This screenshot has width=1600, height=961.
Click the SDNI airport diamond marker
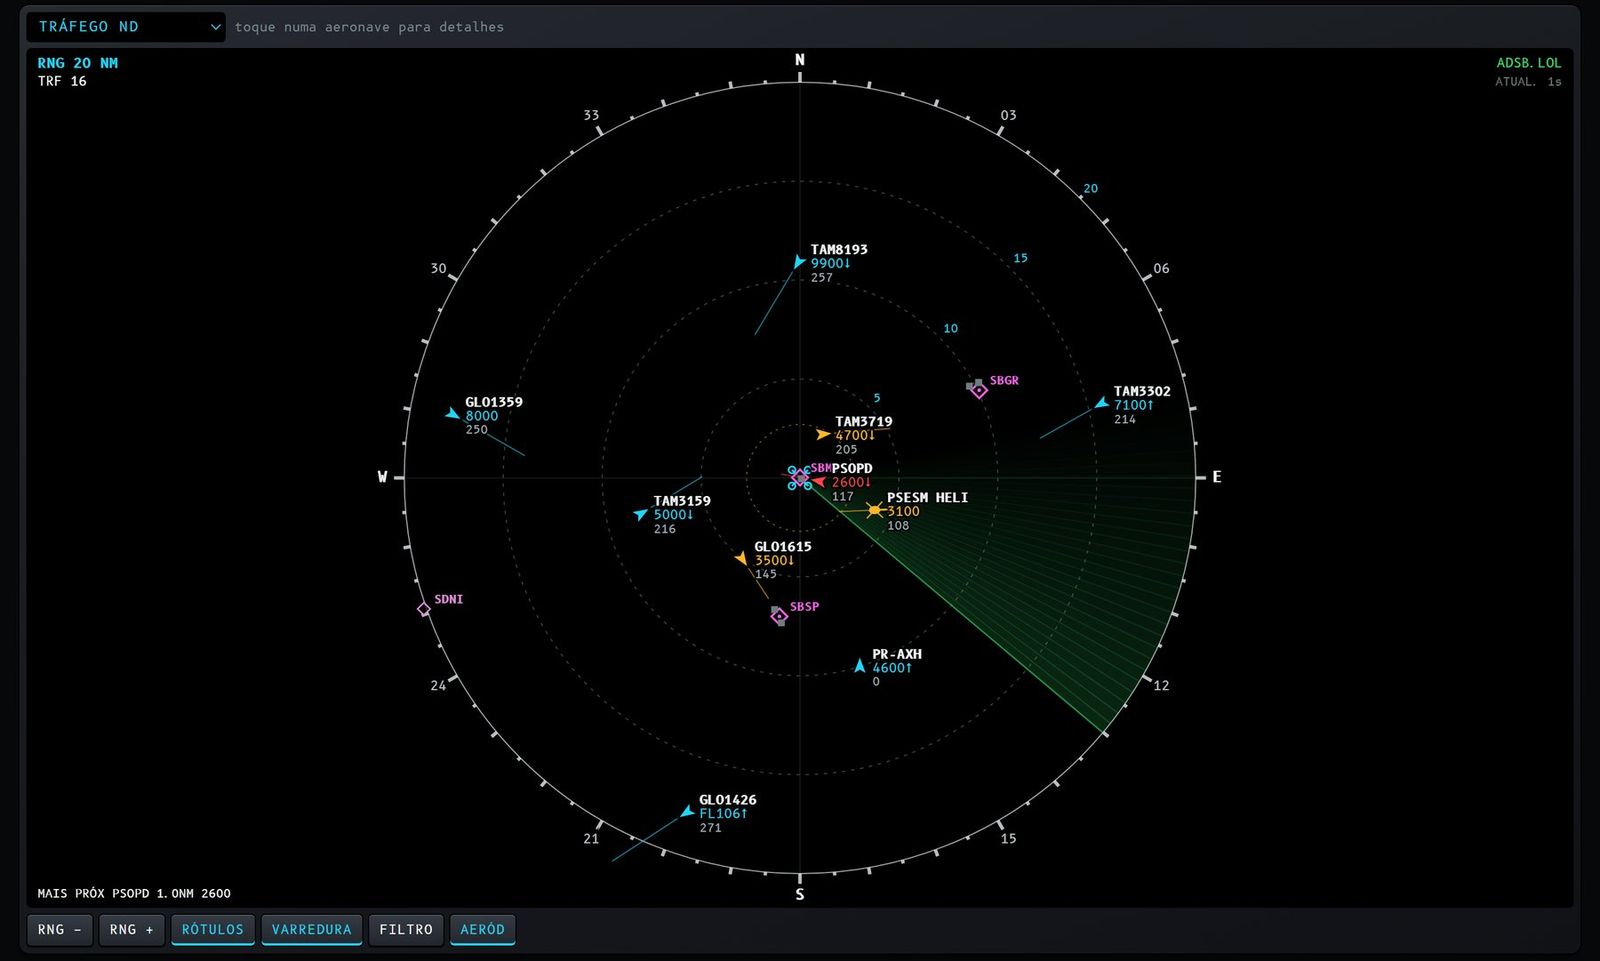[x=424, y=609]
